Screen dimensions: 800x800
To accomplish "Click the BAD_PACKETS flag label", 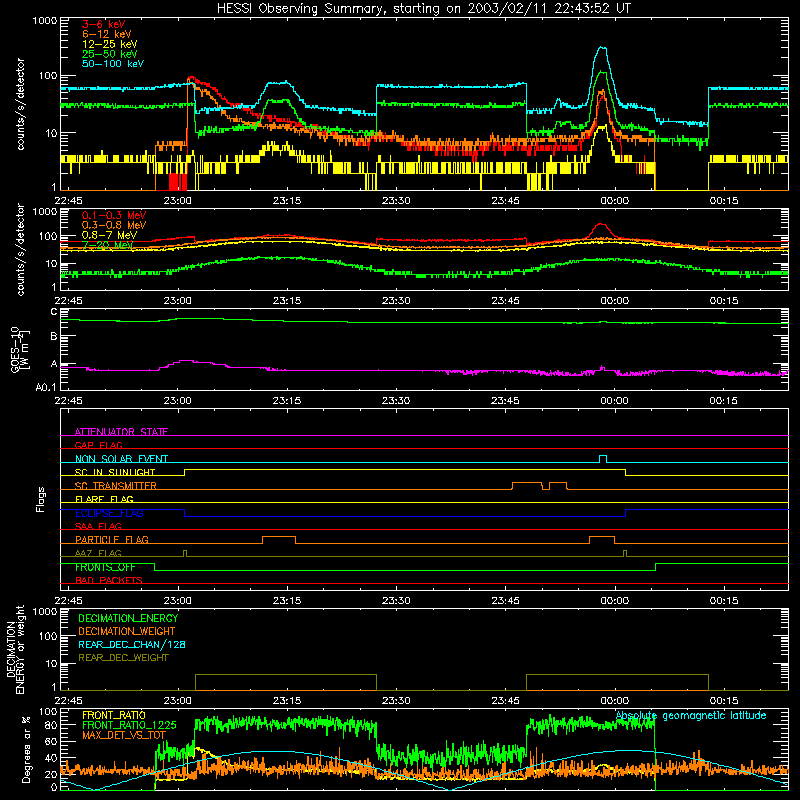I will pos(109,580).
